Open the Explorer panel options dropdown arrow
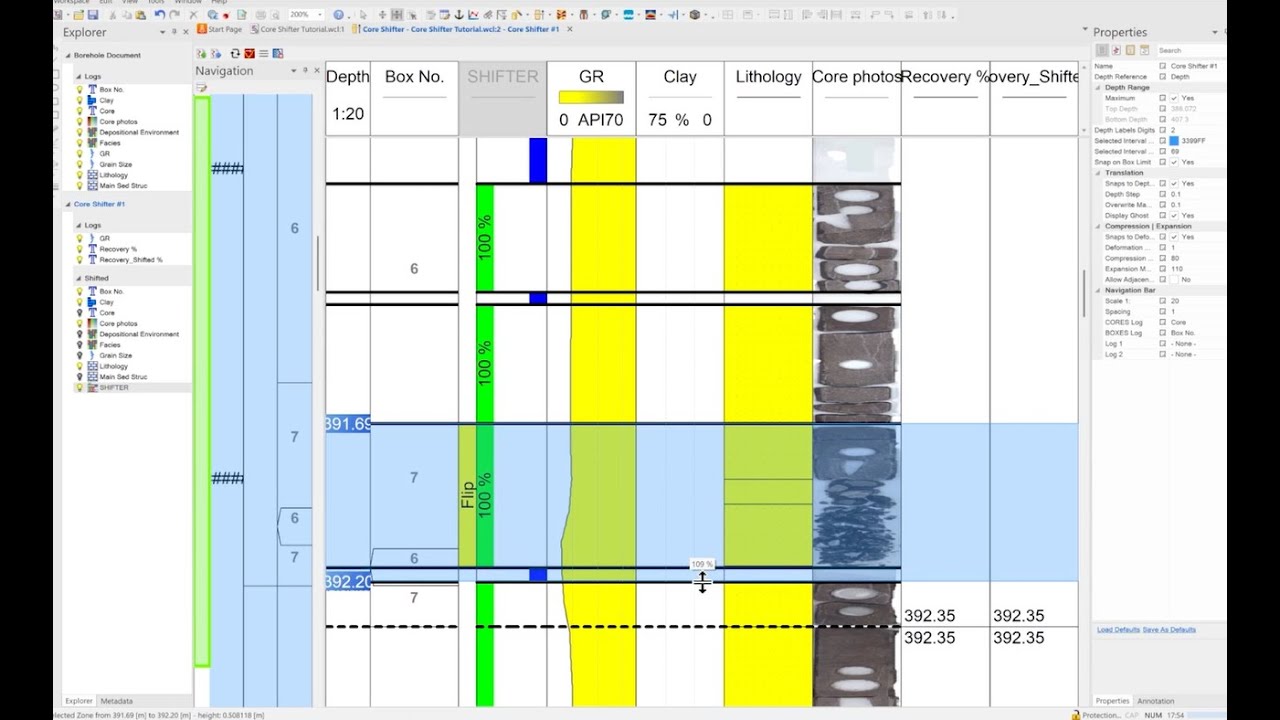Viewport: 1280px width, 720px height. pos(162,32)
